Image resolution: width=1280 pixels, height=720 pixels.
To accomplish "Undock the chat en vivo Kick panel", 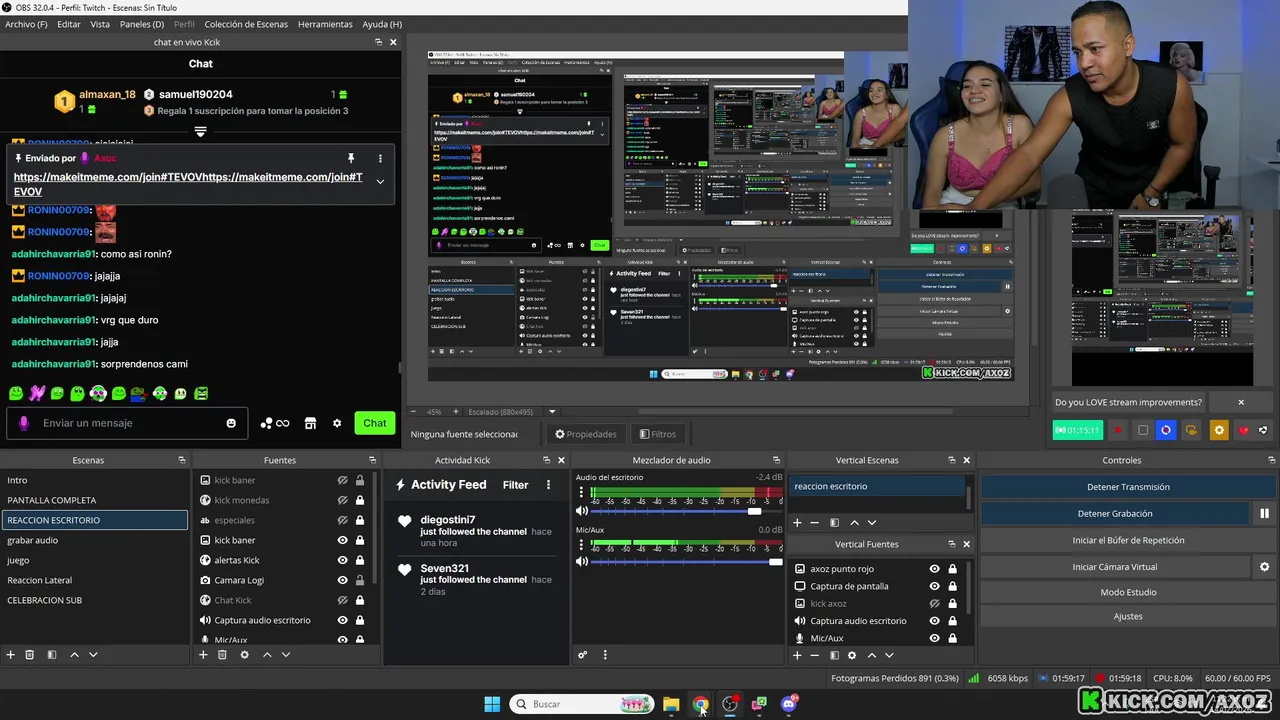I will [x=379, y=42].
